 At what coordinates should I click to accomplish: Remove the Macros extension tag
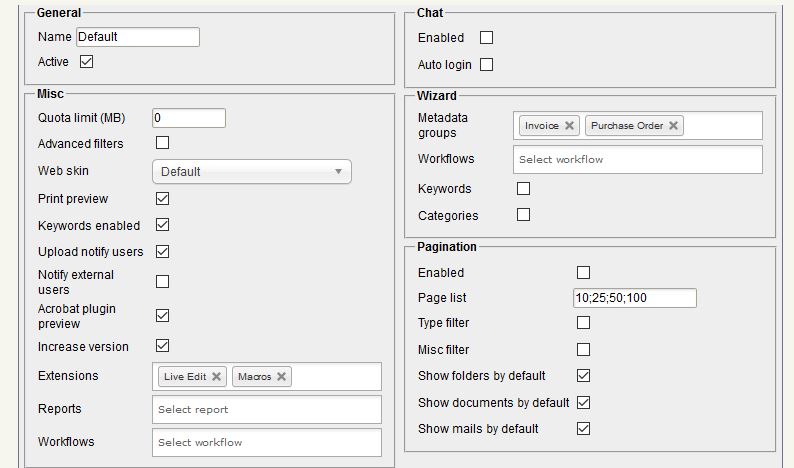282,377
